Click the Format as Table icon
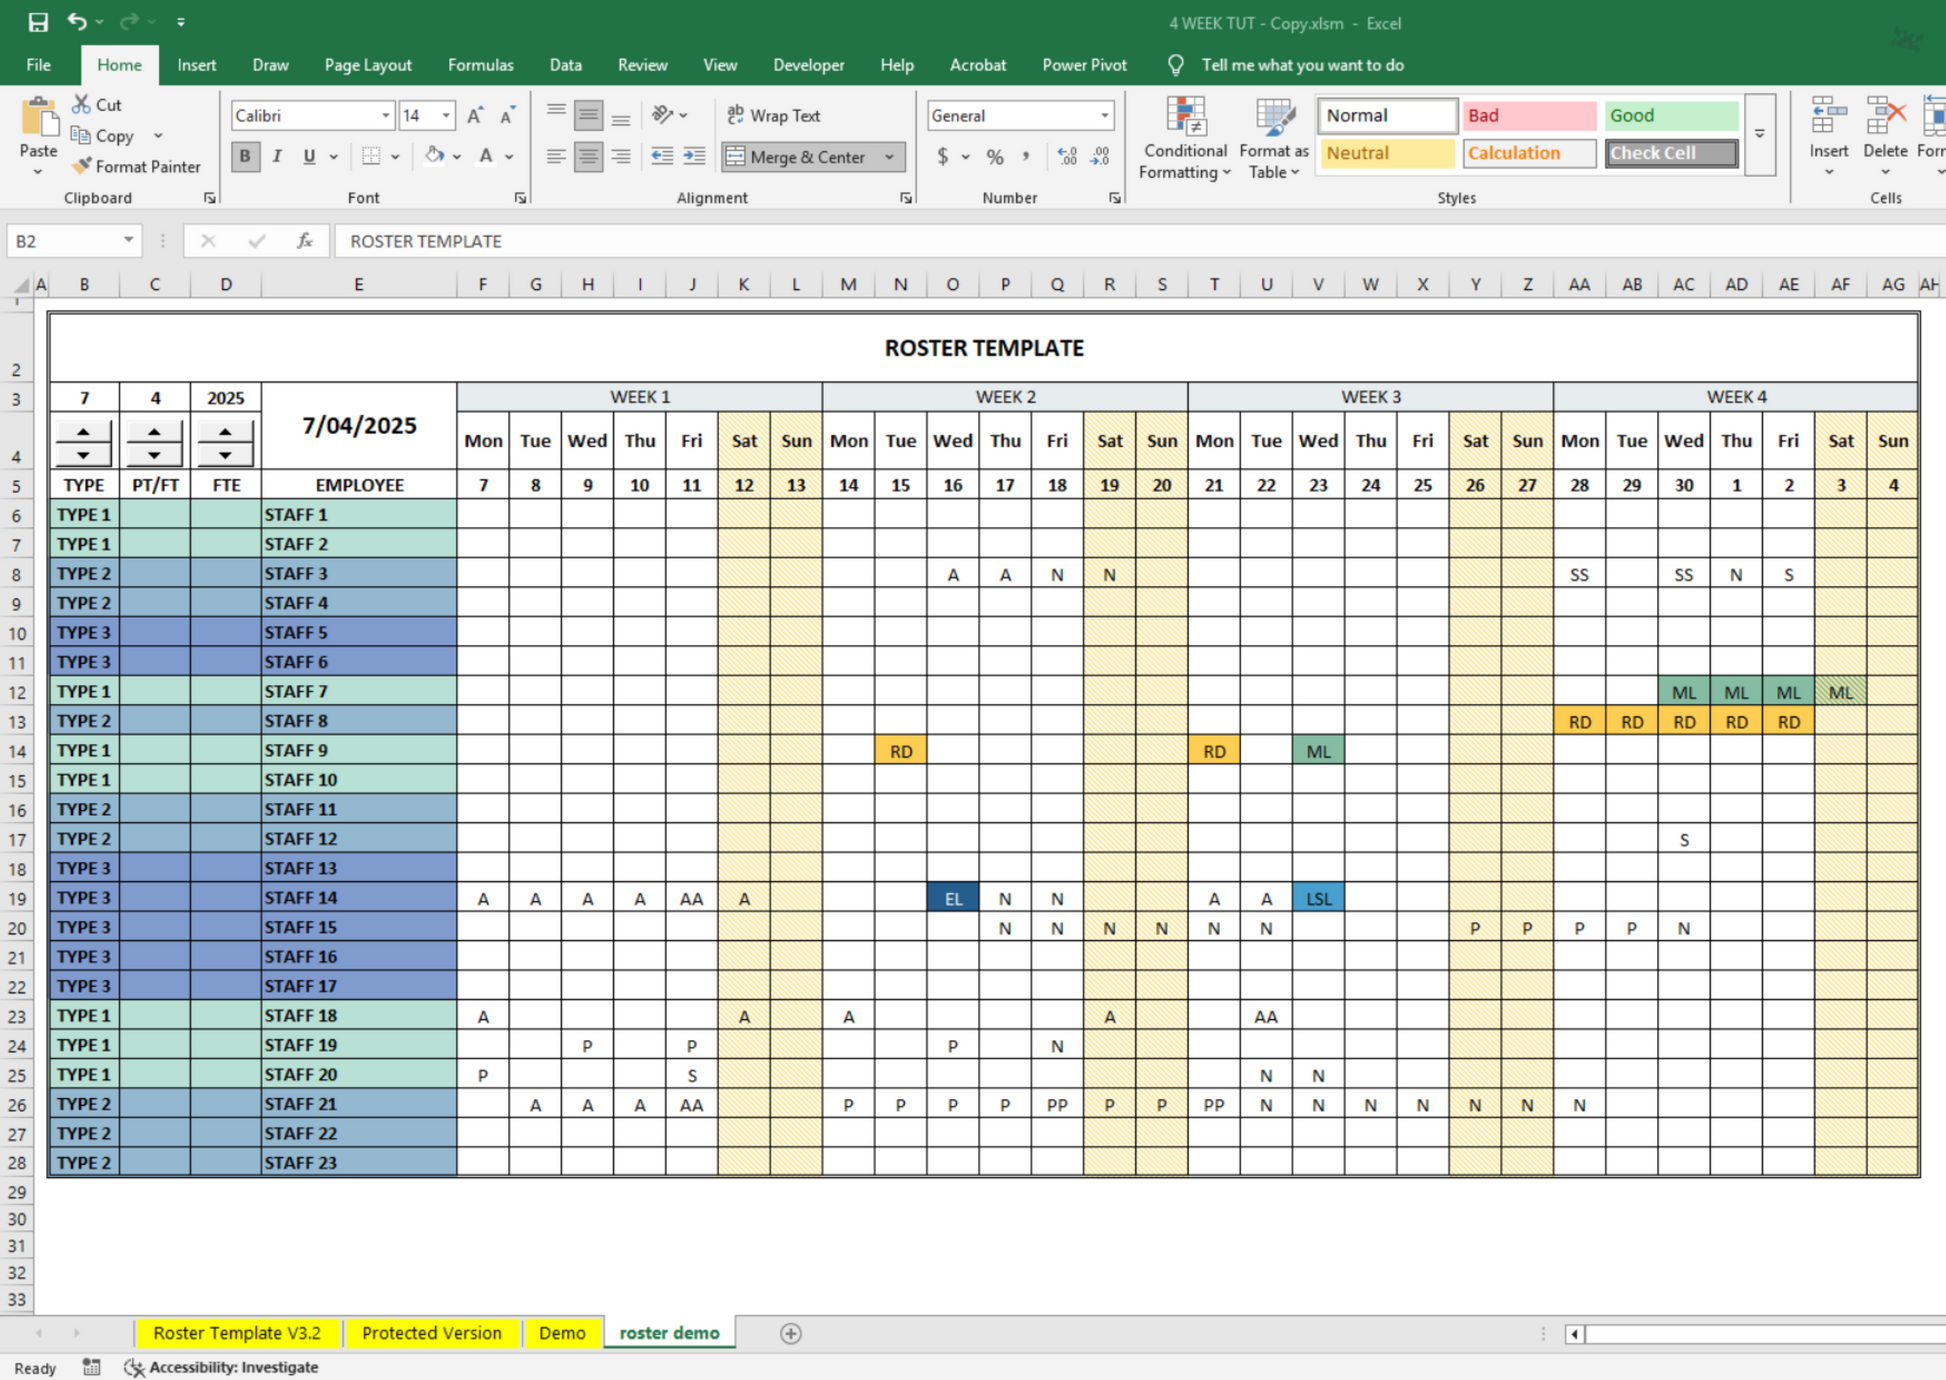1946x1380 pixels. 1273,118
